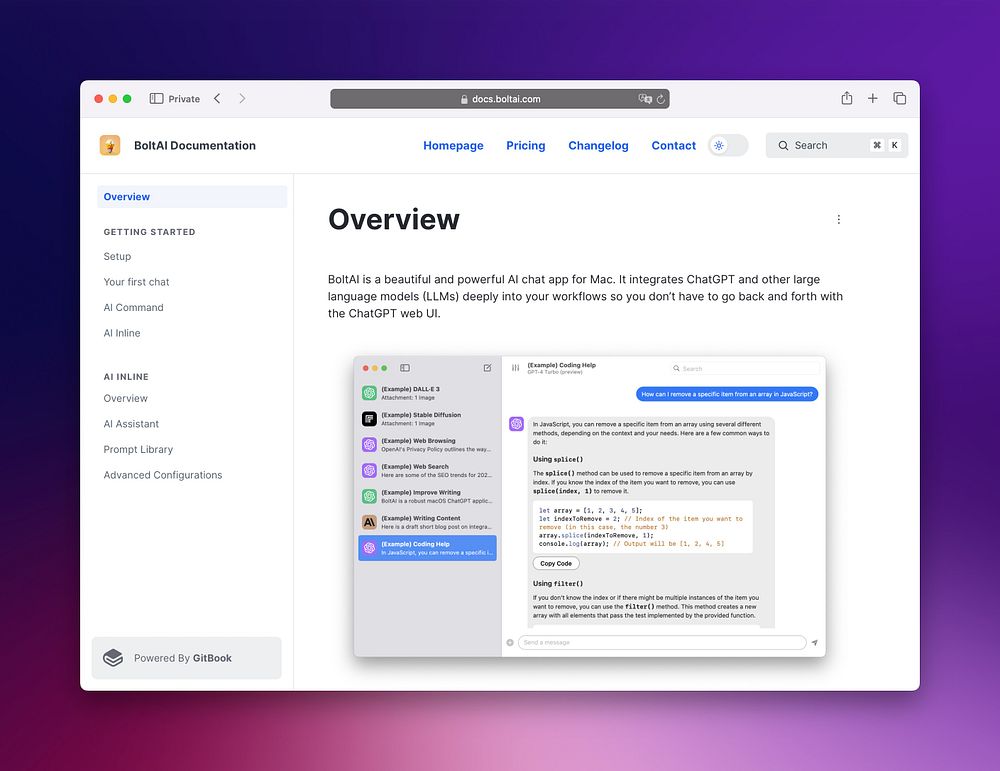Click the attachment plus icon beside message field
This screenshot has height=771, width=1000.
click(x=510, y=642)
